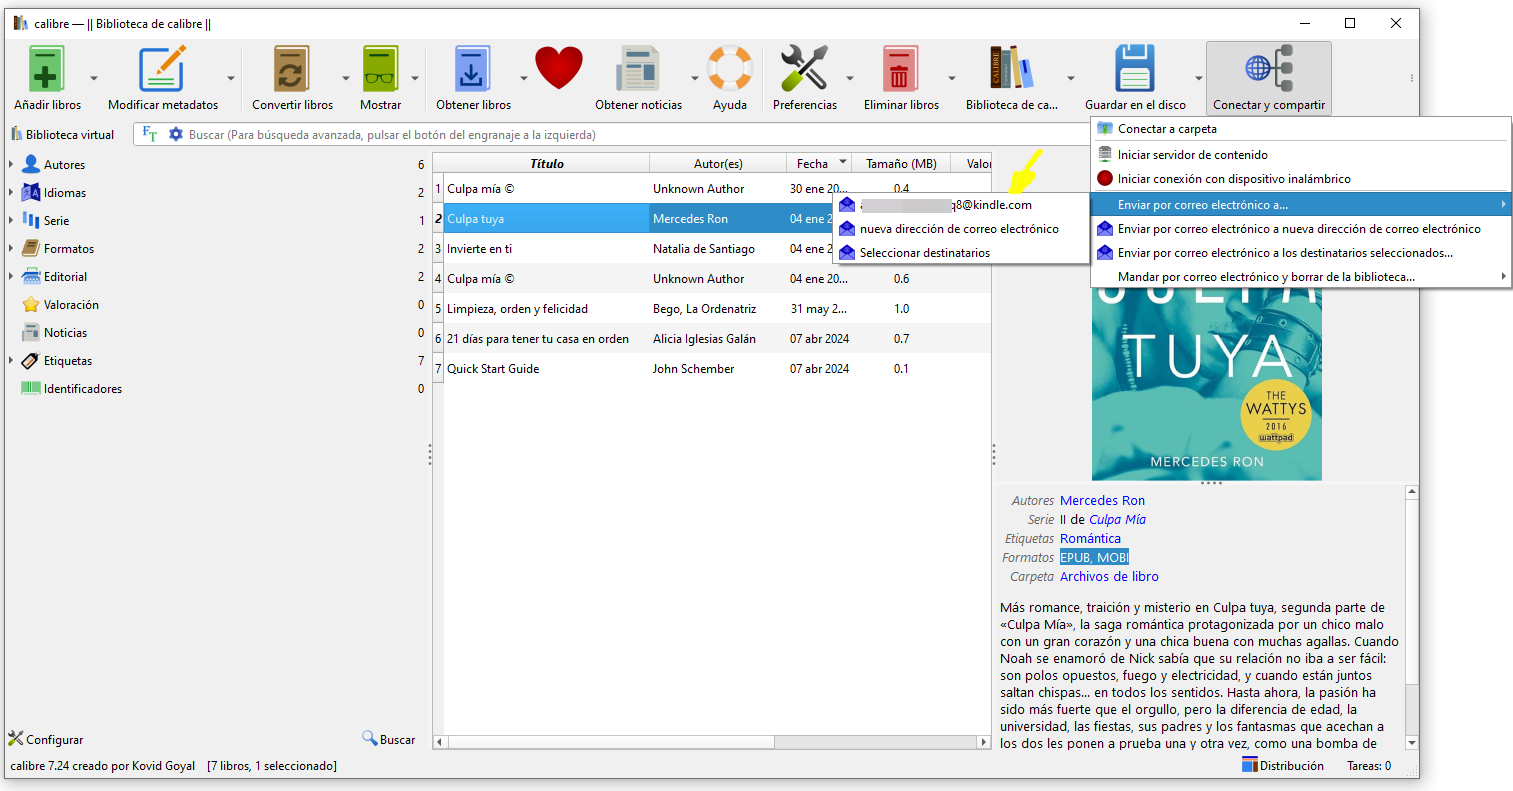
Task: Open Mandar por correo y borrar submenu
Action: pos(1301,277)
